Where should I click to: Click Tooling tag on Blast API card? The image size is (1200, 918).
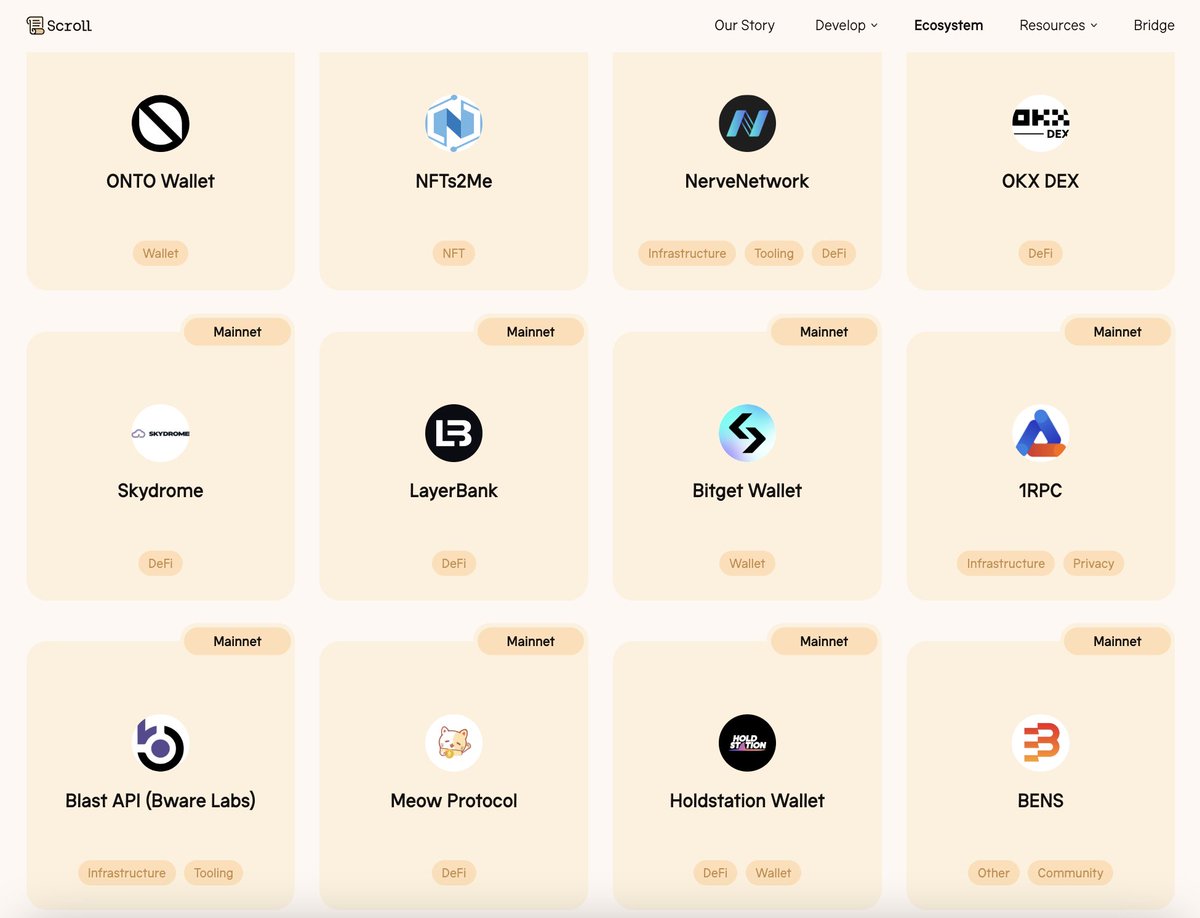(213, 873)
